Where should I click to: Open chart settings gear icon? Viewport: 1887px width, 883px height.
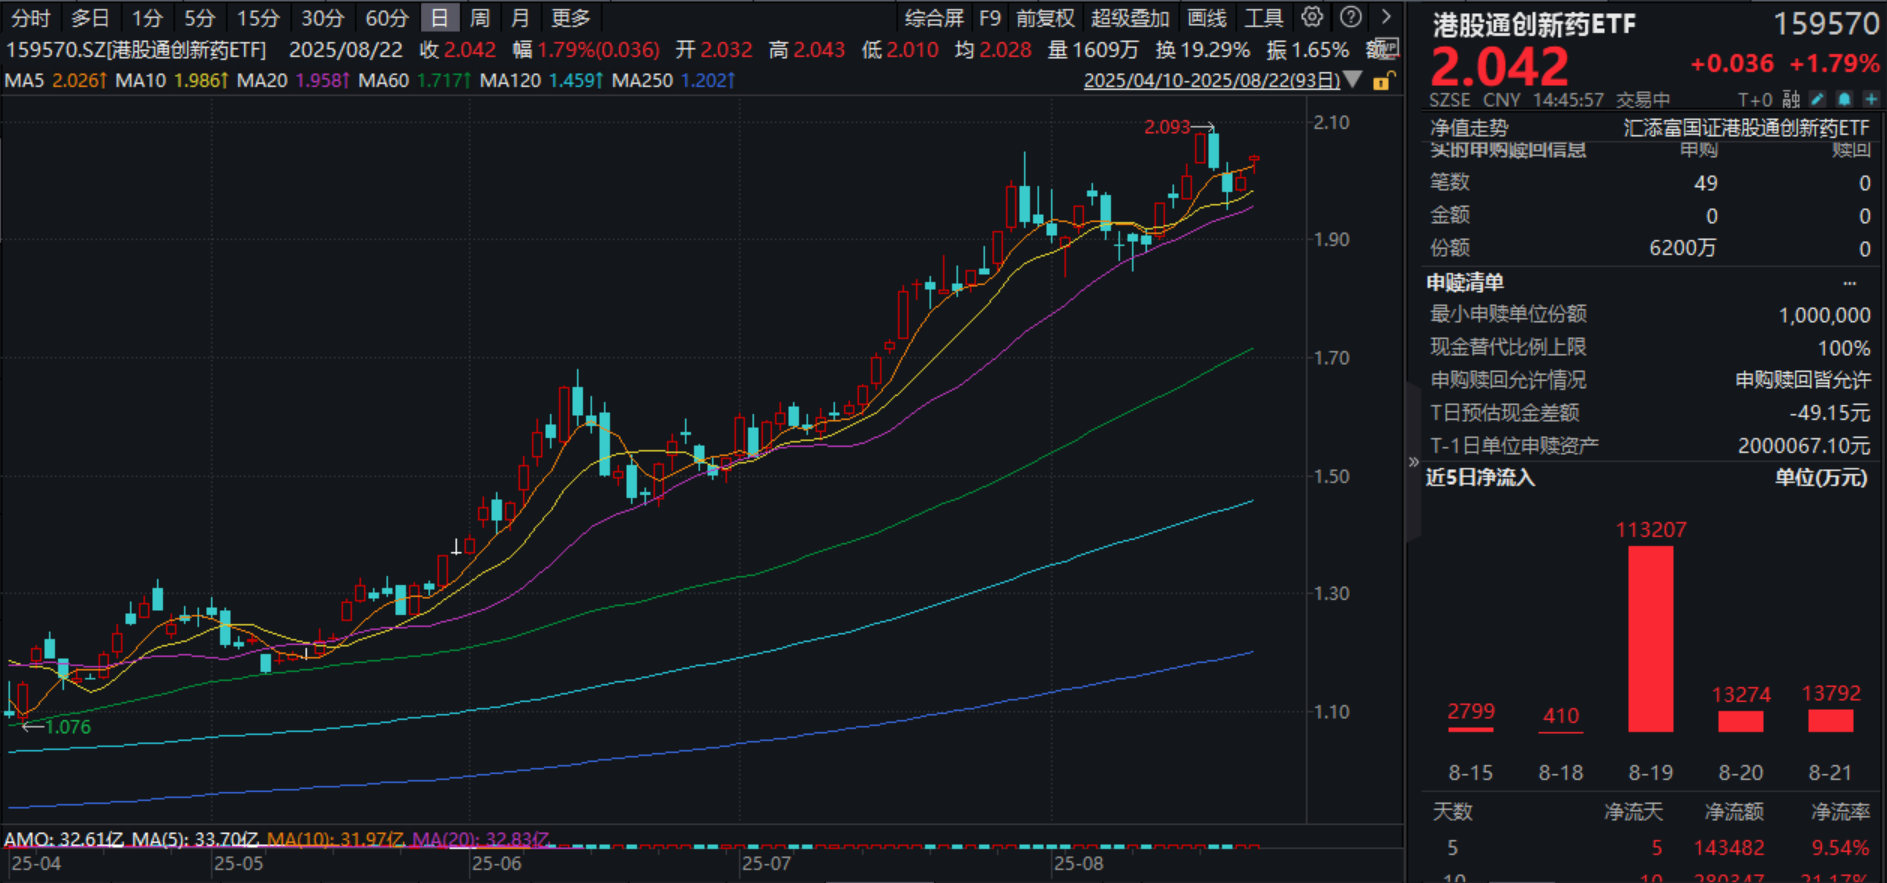(1312, 17)
